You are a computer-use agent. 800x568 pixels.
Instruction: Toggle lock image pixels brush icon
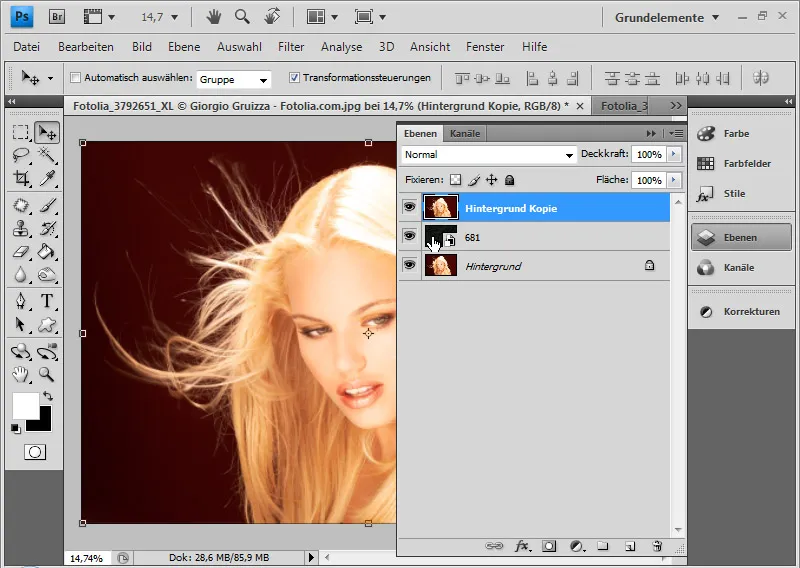coord(474,180)
